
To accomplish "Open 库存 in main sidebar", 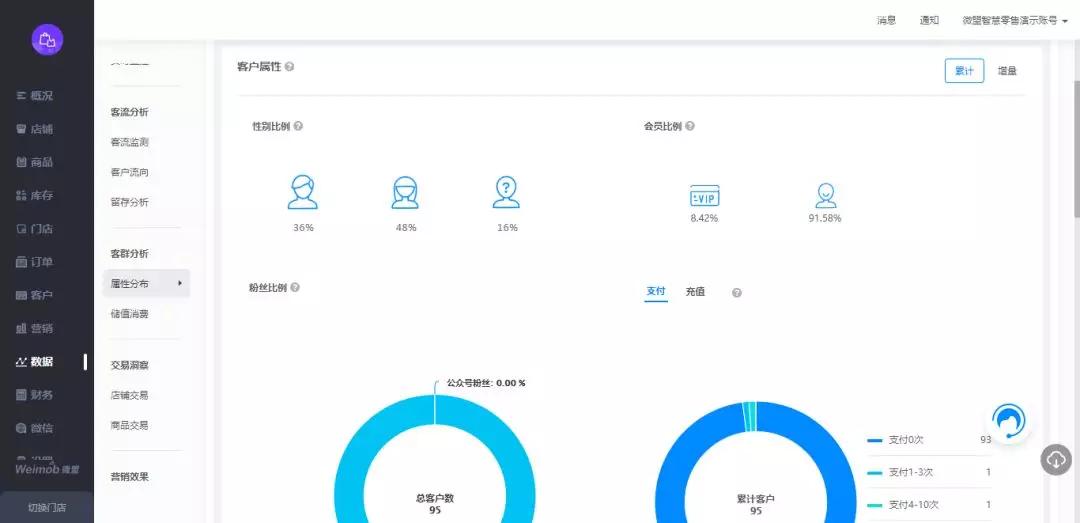I will (34, 196).
